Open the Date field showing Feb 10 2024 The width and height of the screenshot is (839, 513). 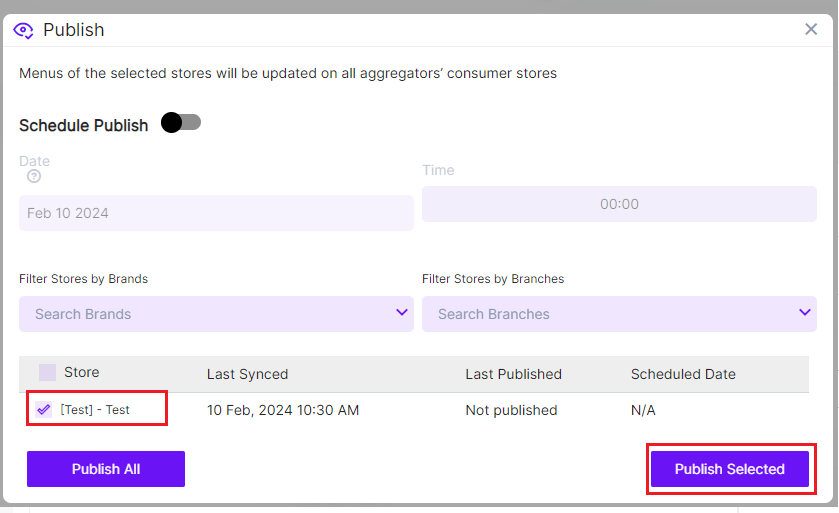(x=215, y=213)
